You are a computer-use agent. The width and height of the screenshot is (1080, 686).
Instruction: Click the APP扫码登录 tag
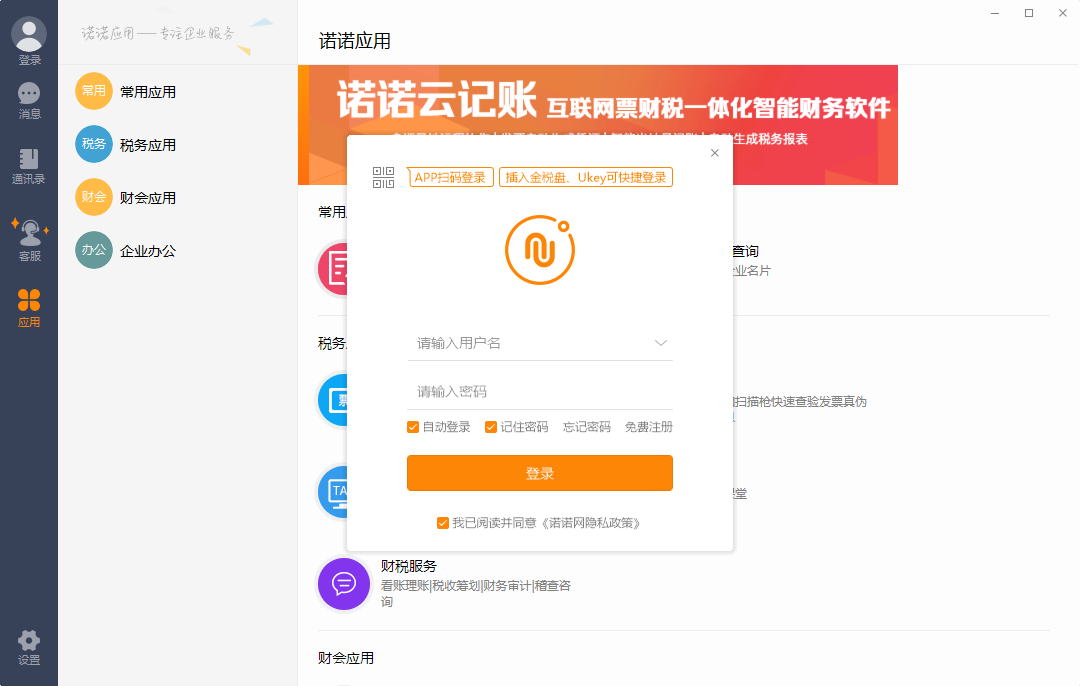[x=450, y=177]
